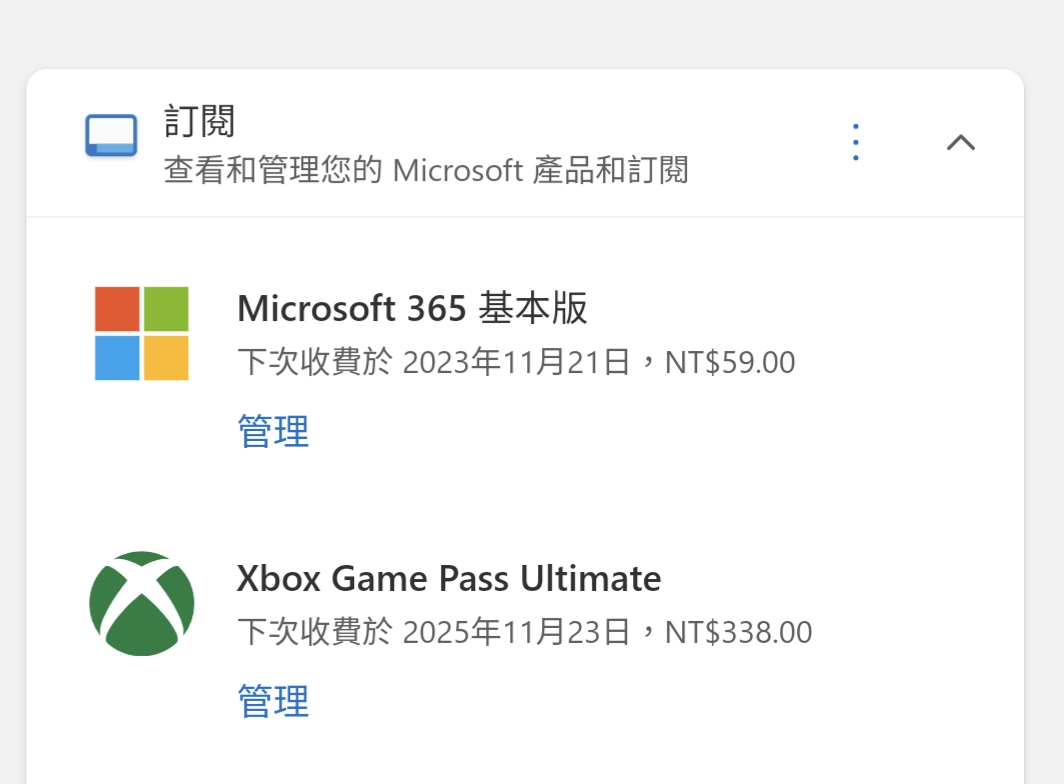Click 下次收費於 label under Microsoft 365
The image size is (1064, 784).
pos(314,362)
